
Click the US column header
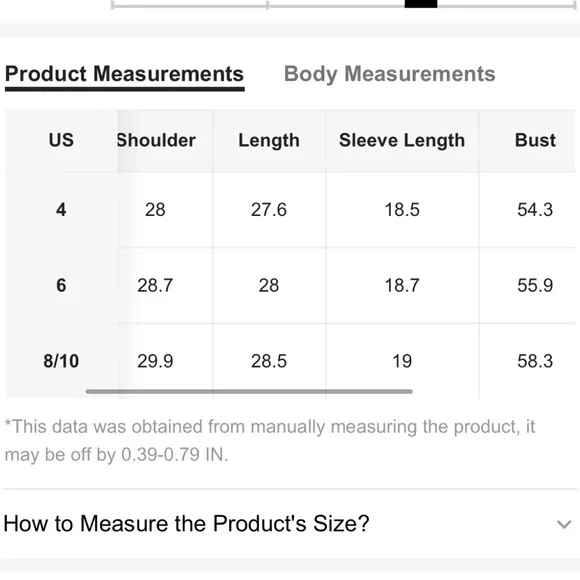coord(61,140)
